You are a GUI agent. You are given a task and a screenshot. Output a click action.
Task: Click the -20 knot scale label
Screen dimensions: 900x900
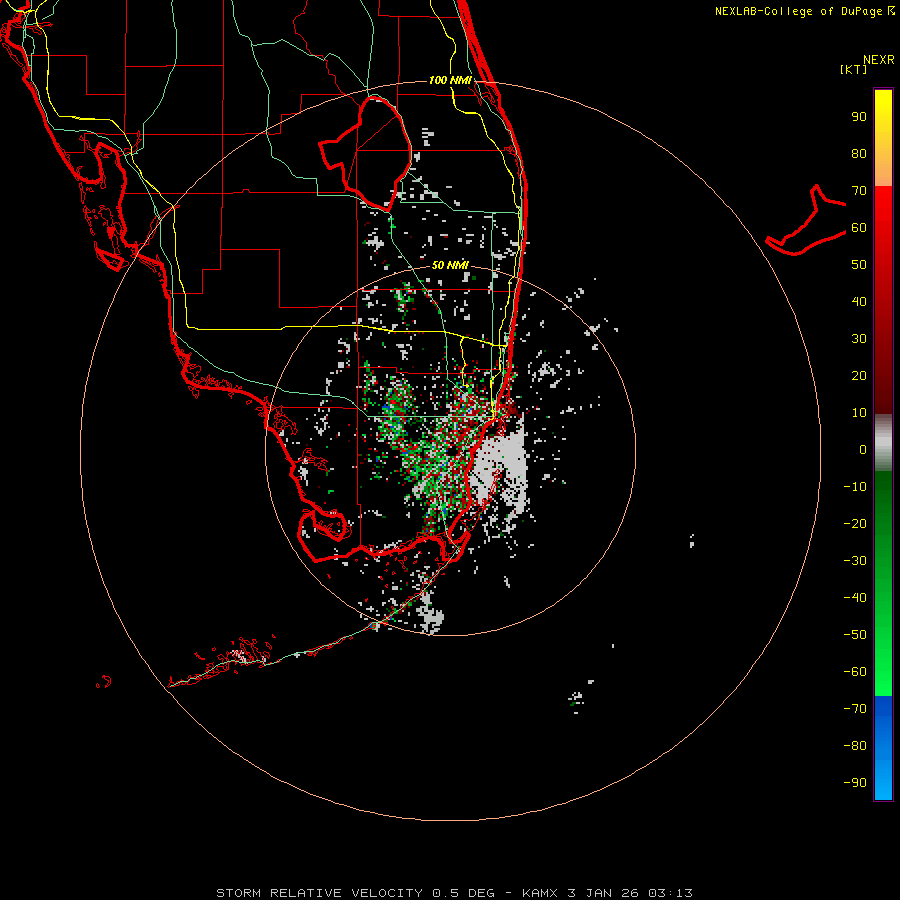pos(855,523)
